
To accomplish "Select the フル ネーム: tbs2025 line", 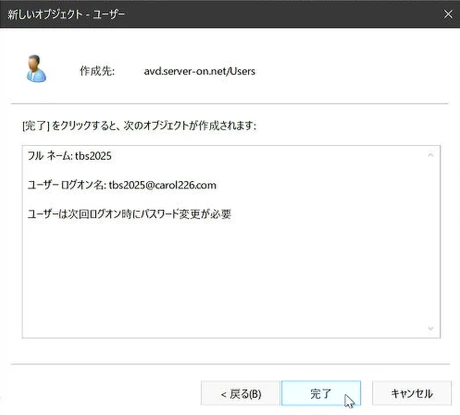I will point(69,156).
